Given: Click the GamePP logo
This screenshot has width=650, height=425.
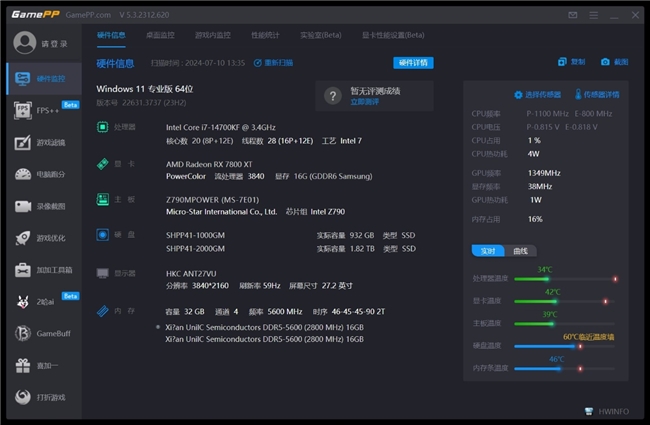Looking at the screenshot, I should [x=36, y=15].
